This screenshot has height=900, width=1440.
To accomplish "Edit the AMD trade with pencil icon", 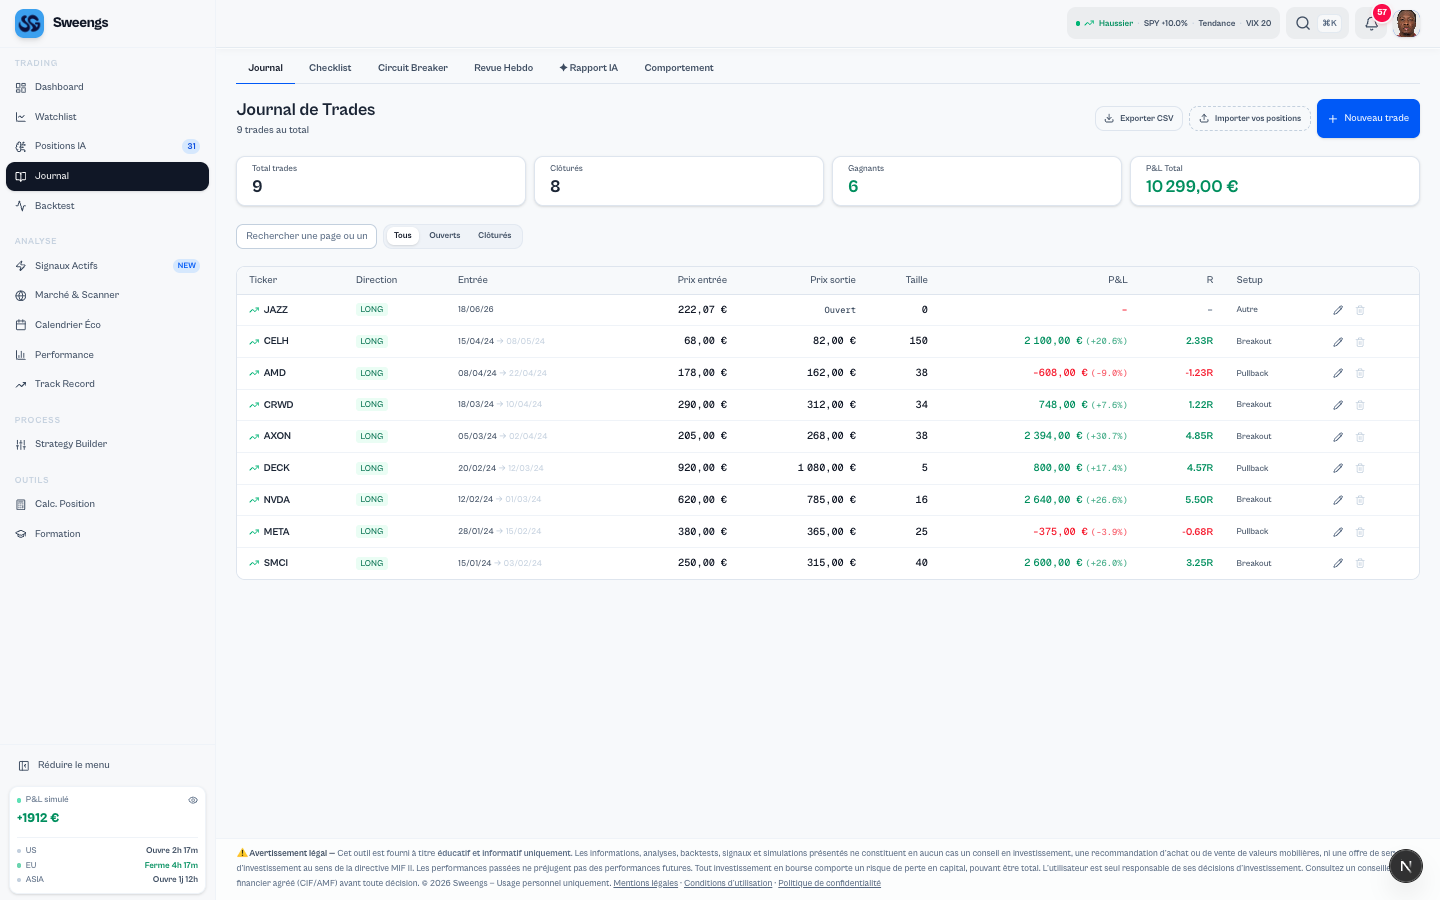I will tap(1338, 373).
